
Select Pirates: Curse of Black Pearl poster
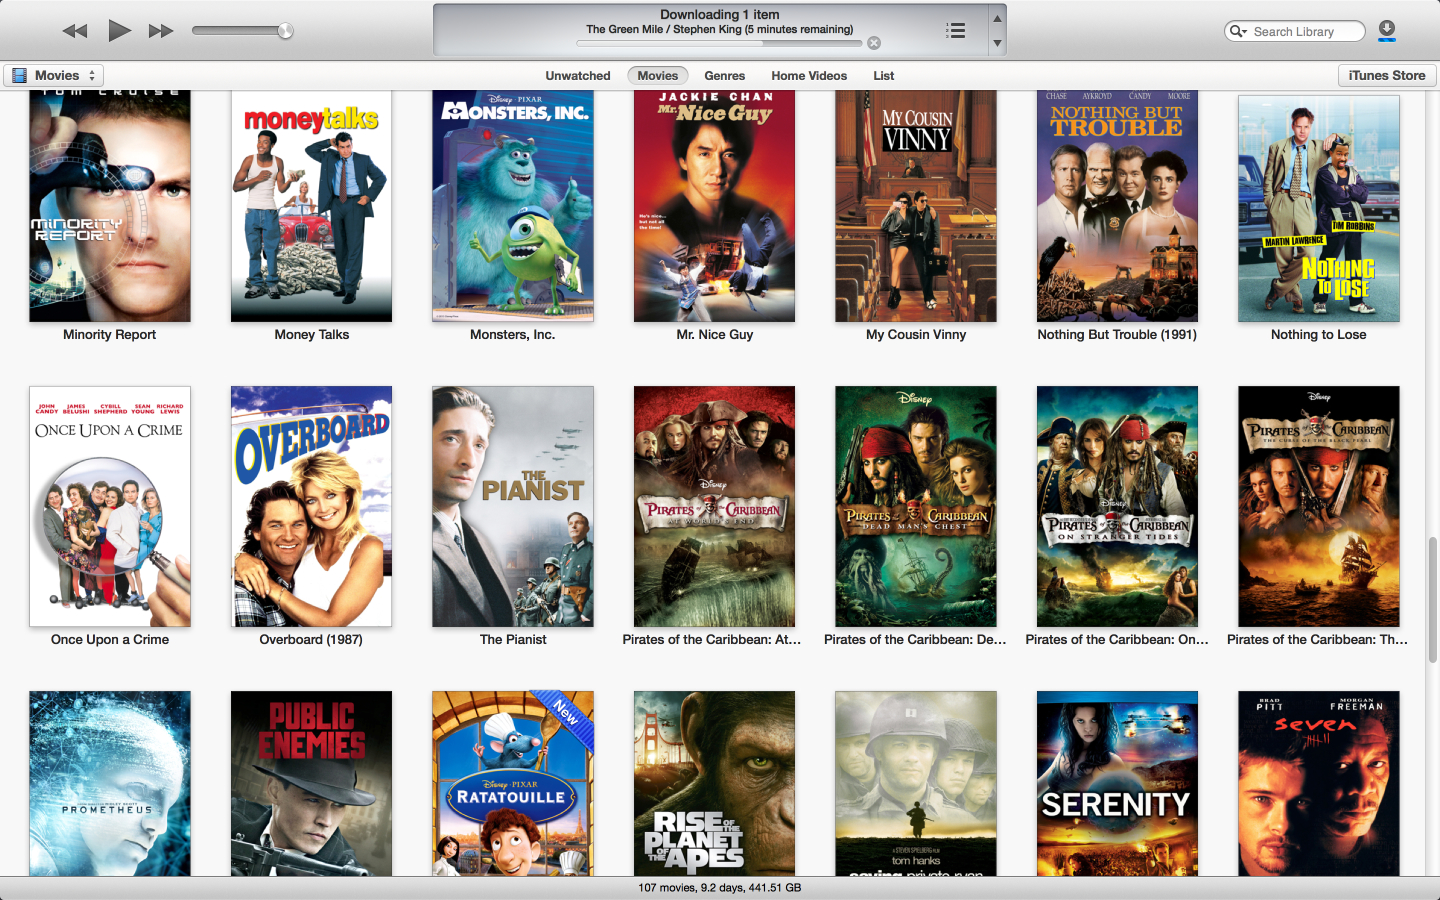(x=1319, y=507)
